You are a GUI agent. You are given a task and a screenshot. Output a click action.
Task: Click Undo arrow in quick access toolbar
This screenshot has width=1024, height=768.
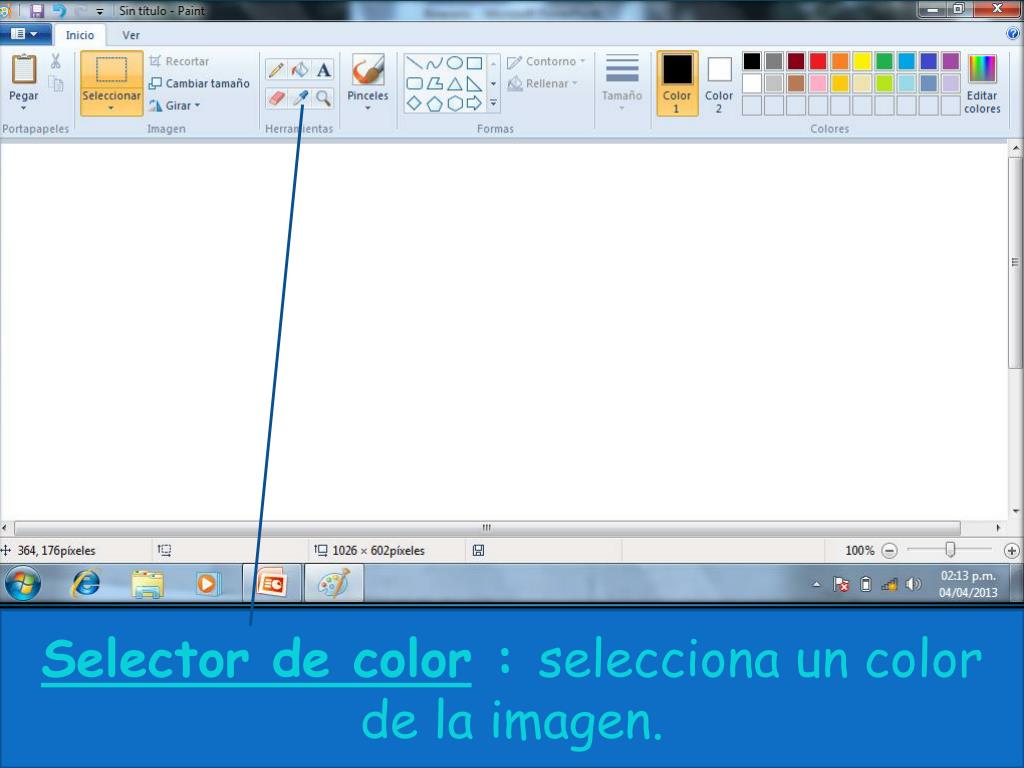tap(59, 10)
